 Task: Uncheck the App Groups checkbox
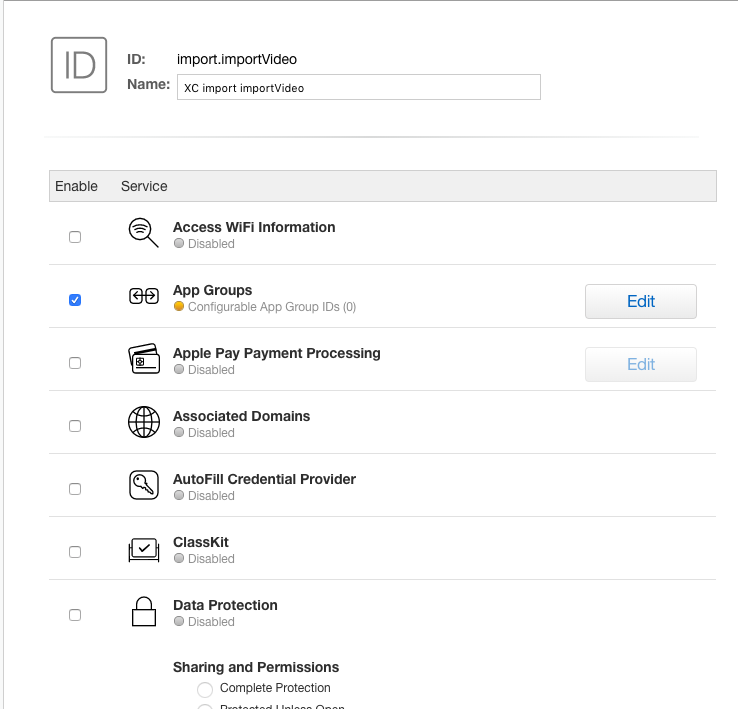(75, 300)
